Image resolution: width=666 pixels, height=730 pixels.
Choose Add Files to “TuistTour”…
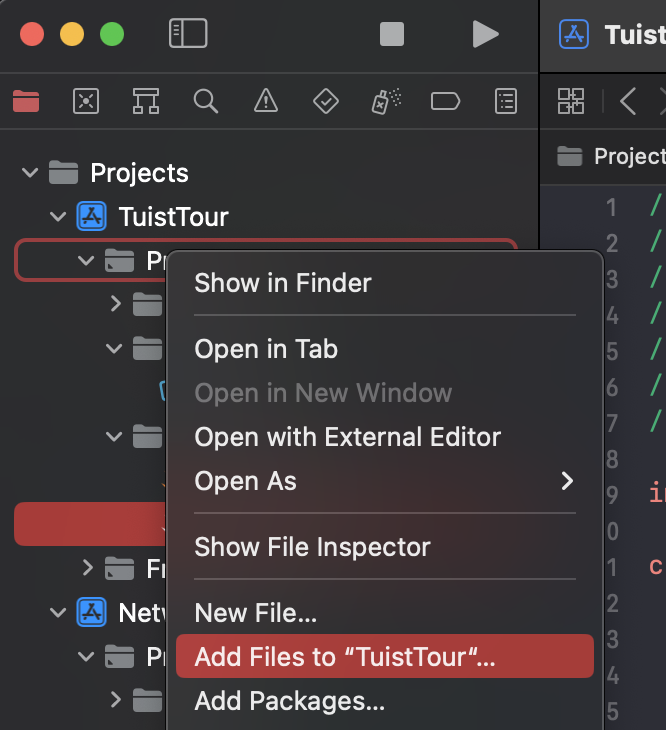[x=385, y=656]
